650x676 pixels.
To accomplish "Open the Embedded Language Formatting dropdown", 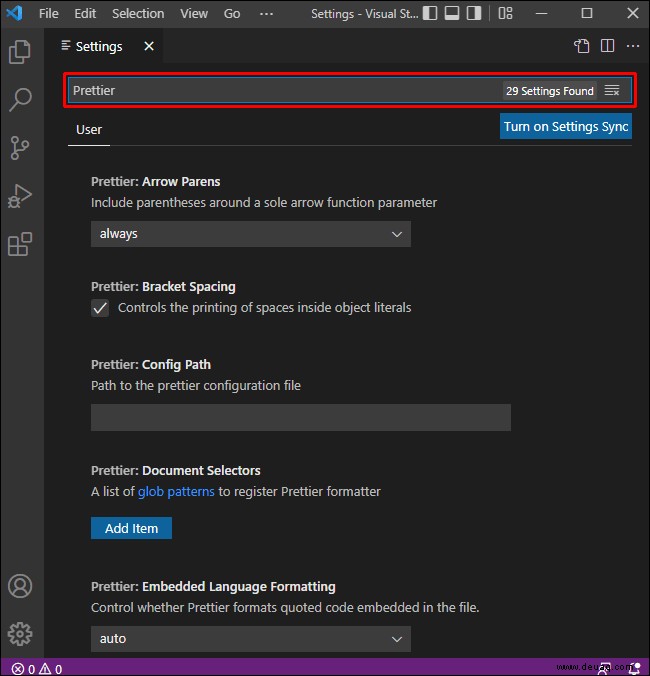I will 251,639.
